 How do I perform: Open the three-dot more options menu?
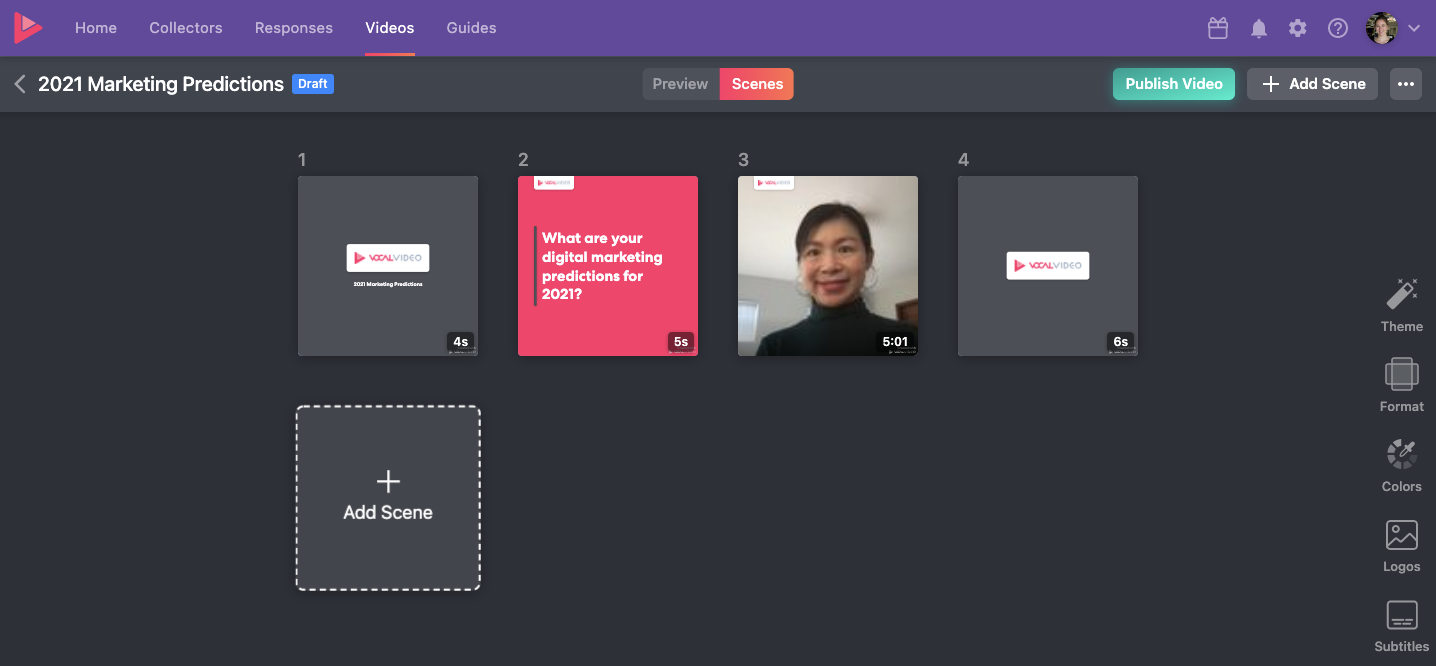1406,84
